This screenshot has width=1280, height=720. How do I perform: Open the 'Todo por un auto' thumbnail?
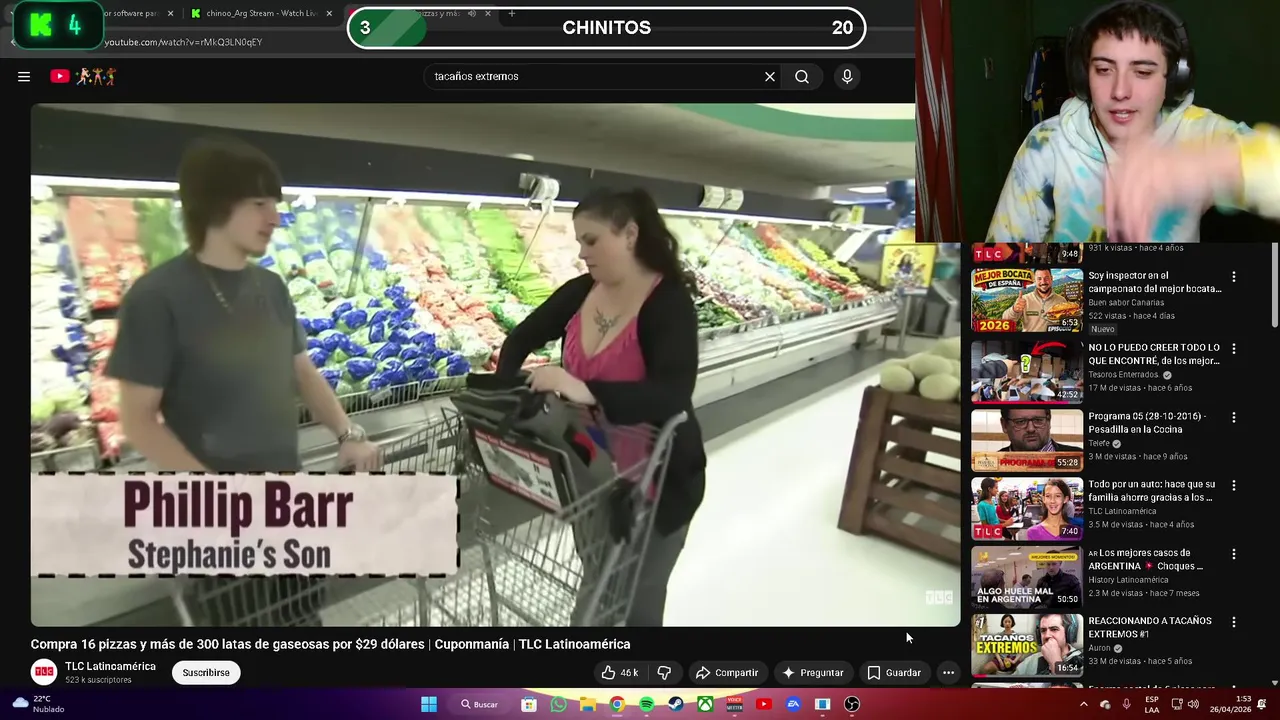click(1027, 508)
